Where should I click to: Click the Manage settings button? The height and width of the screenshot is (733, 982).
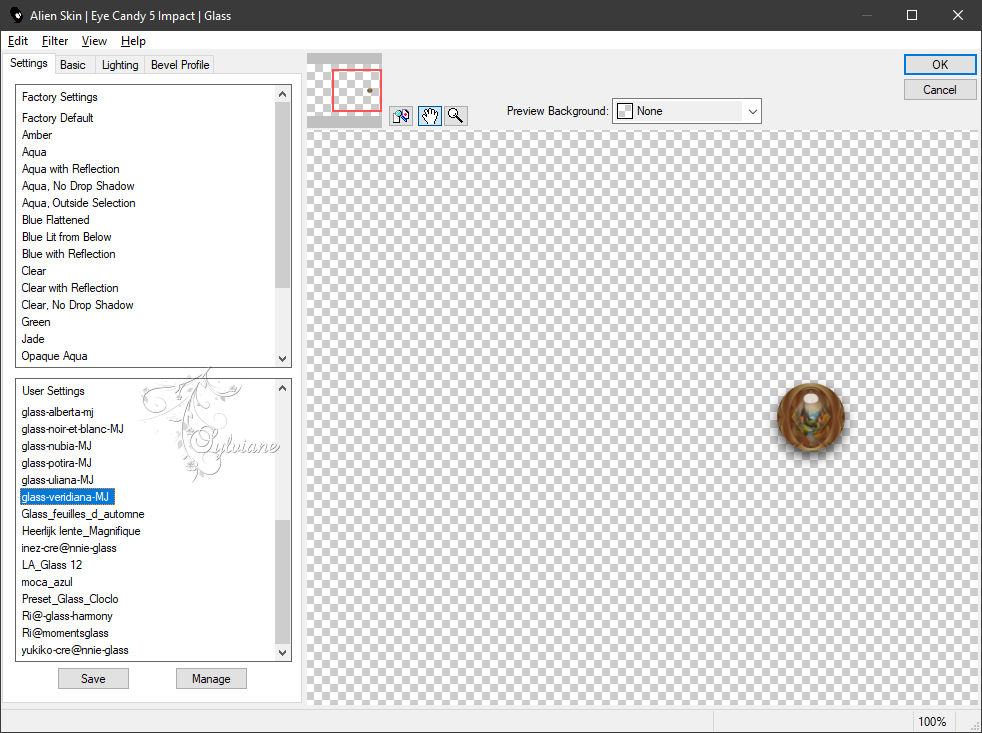coord(211,678)
